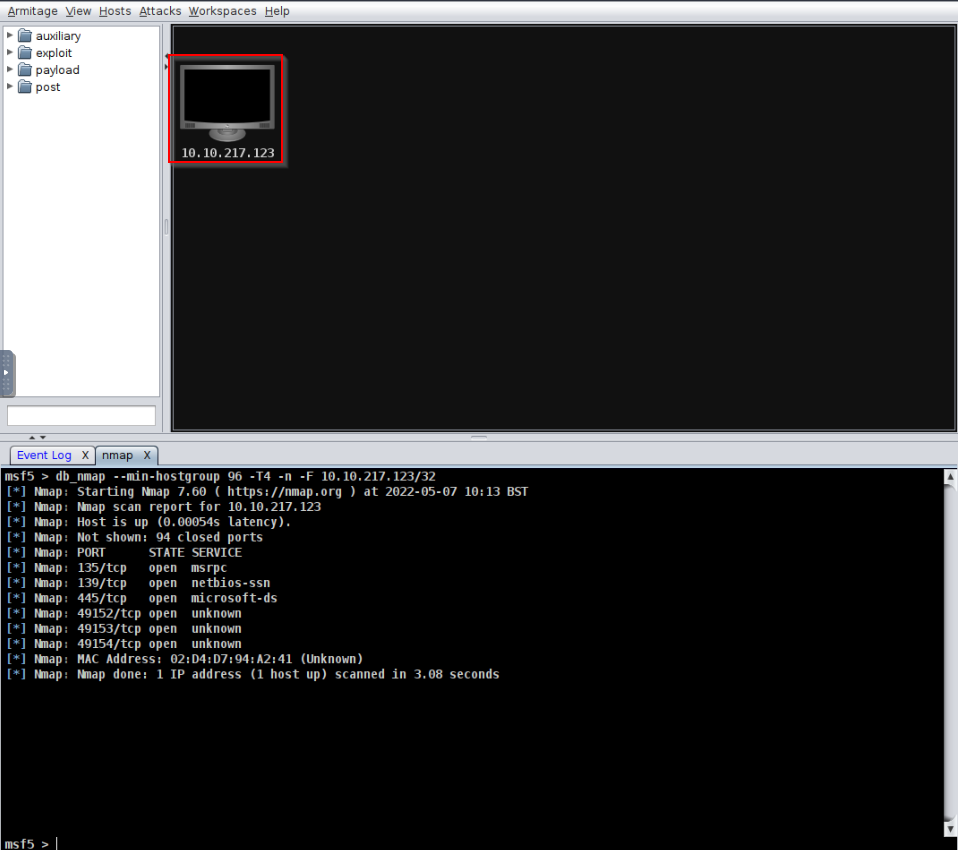This screenshot has width=958, height=850.
Task: Click the Starting Nmap 7.60 line
Action: pos(267,491)
